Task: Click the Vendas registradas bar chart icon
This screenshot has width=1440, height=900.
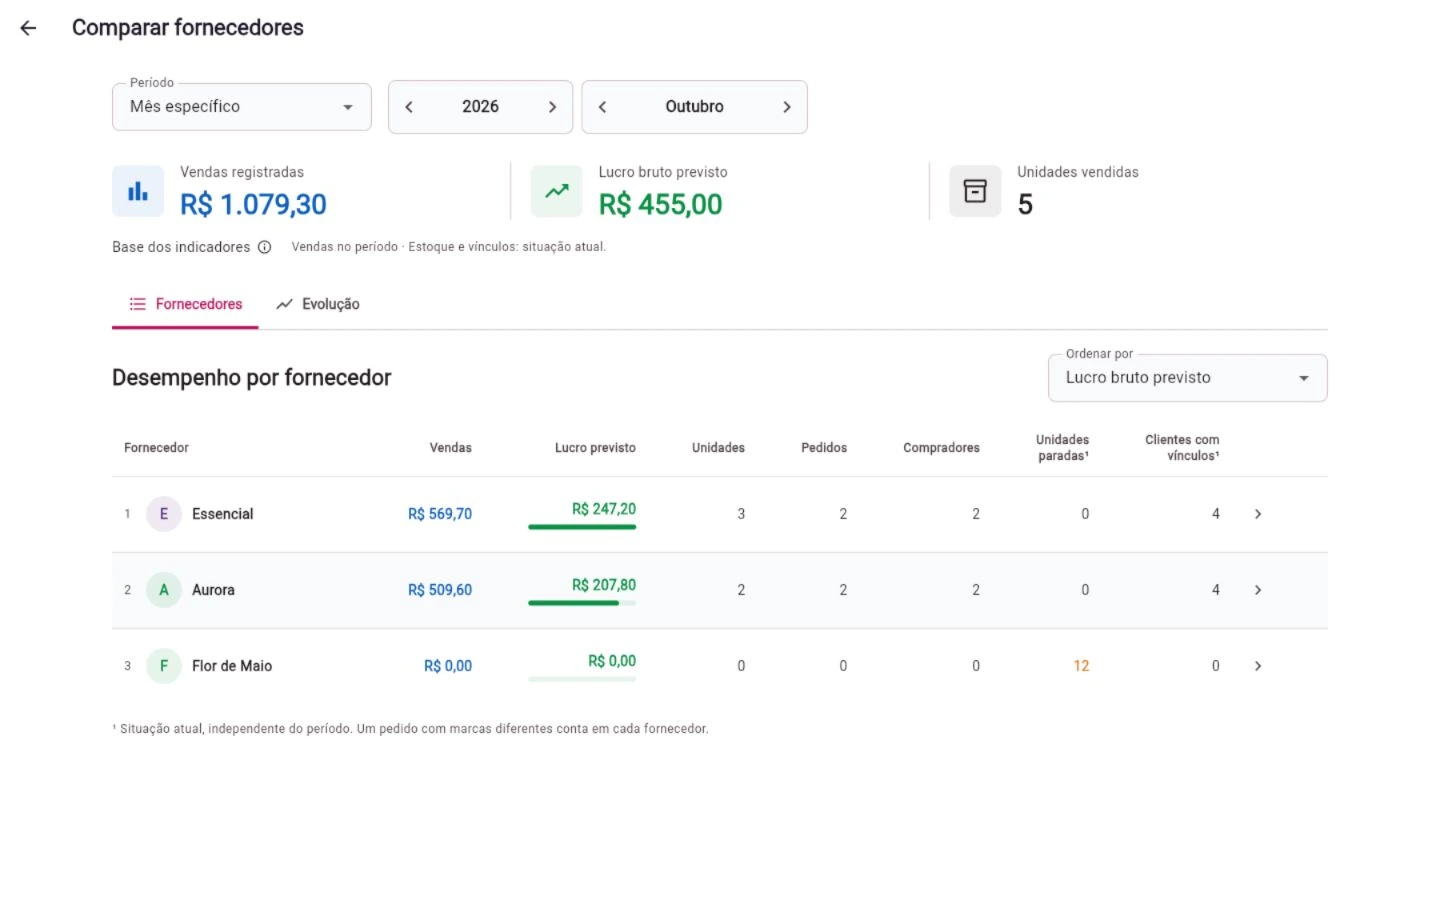Action: [138, 191]
